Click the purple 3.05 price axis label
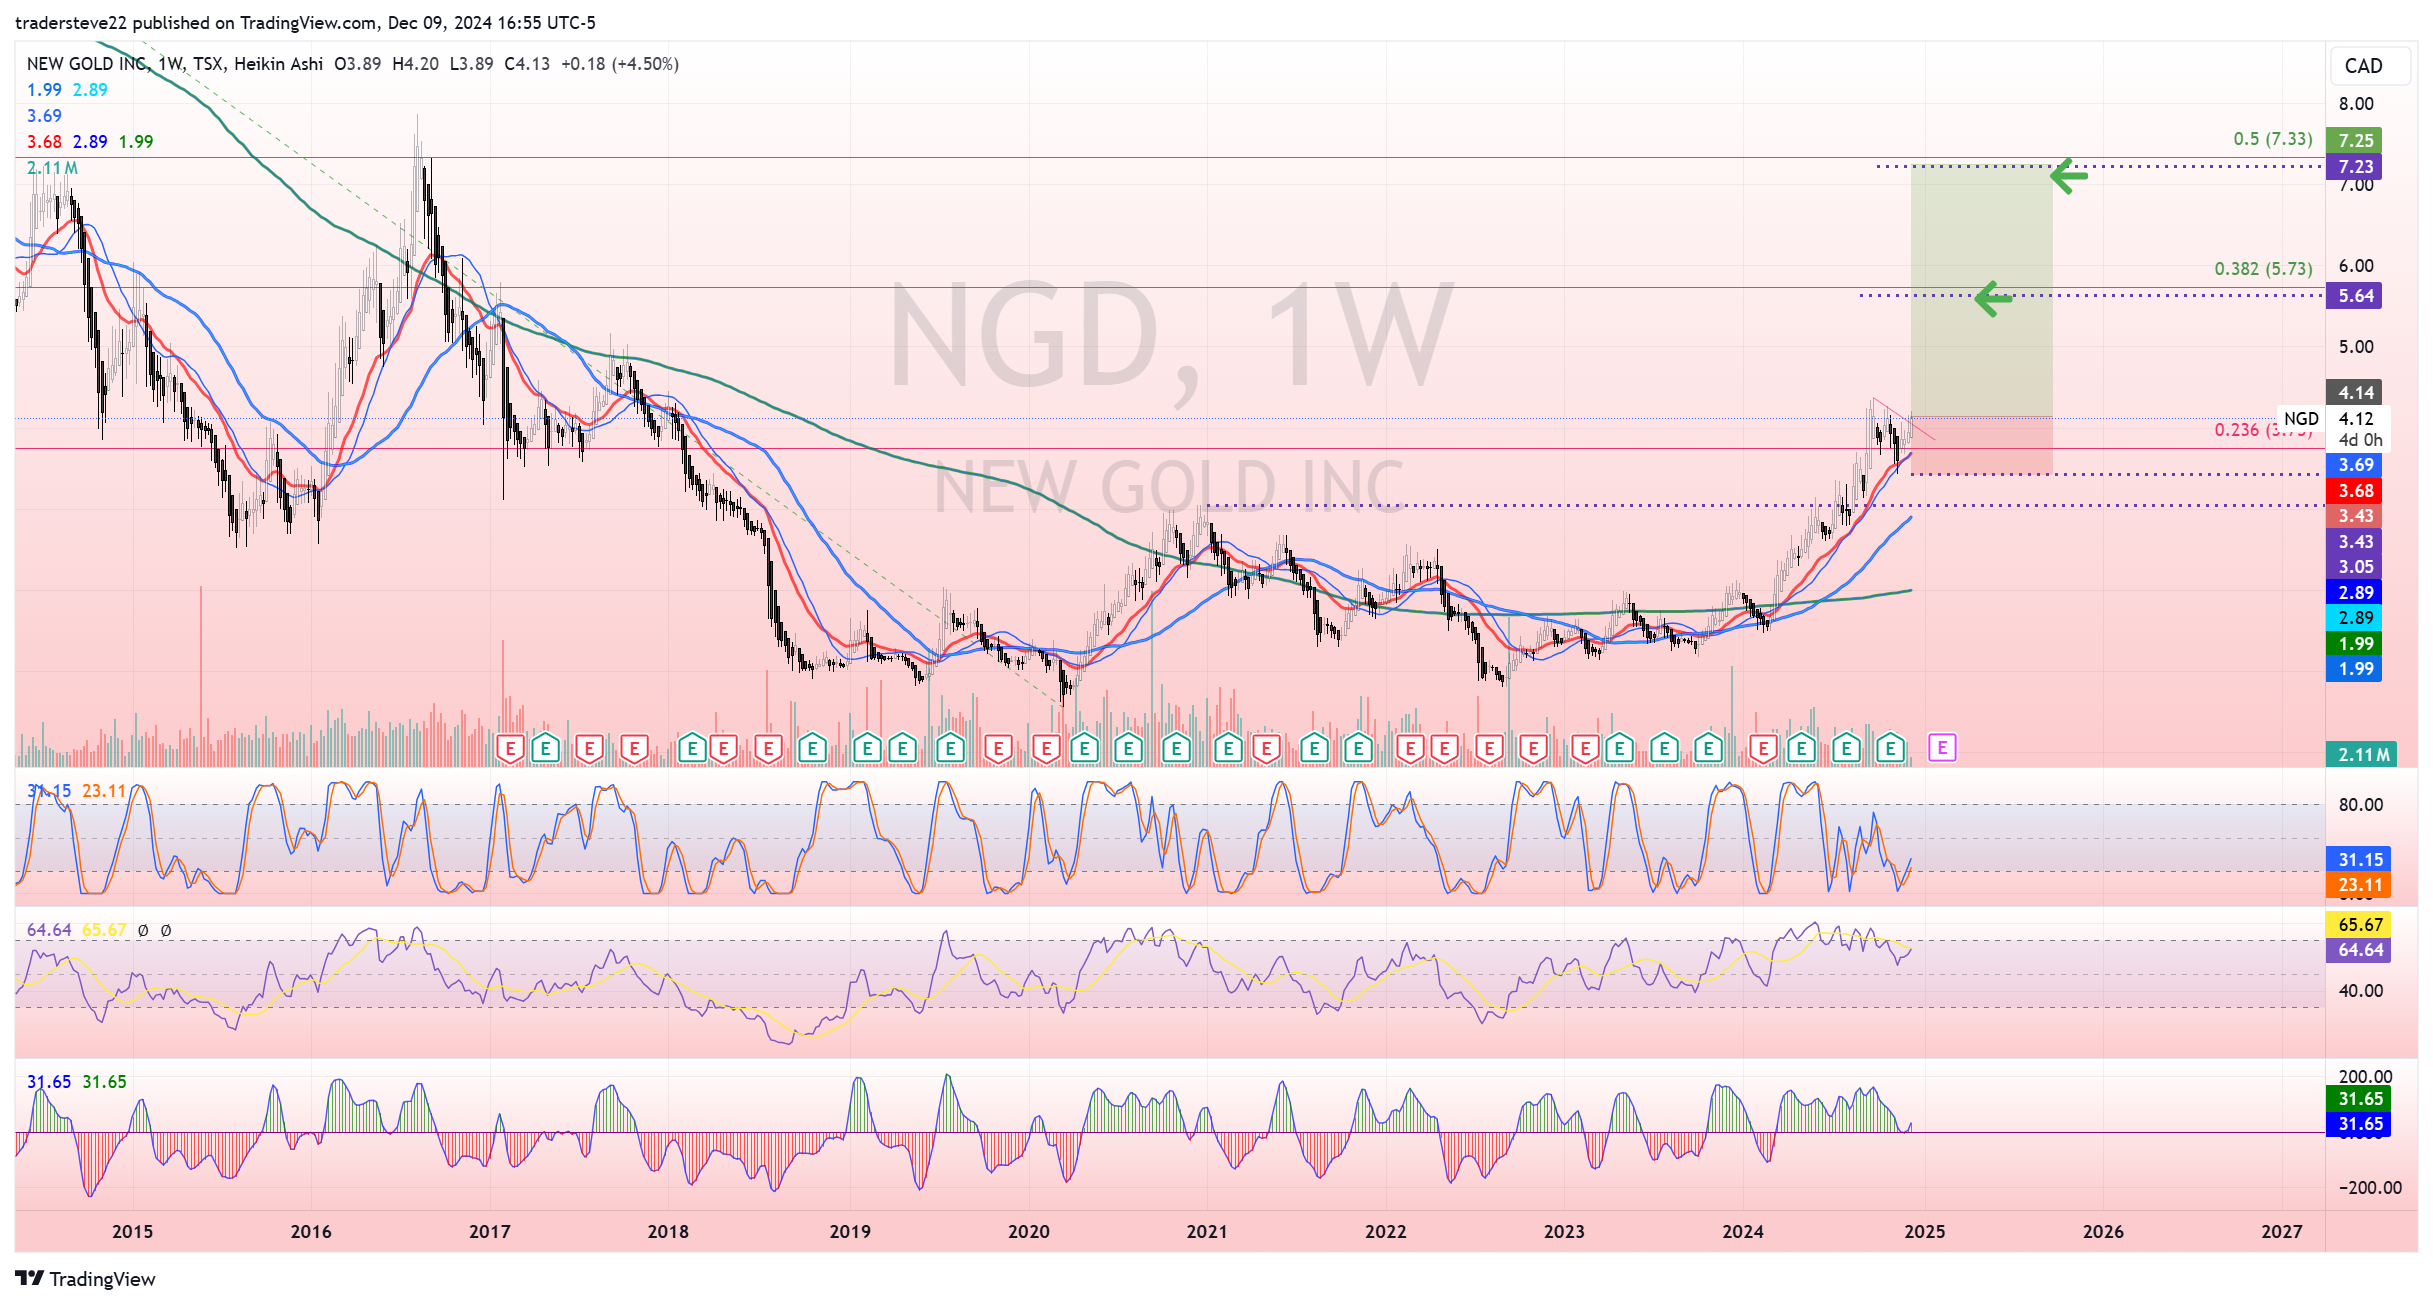The image size is (2433, 1305). 2355,567
